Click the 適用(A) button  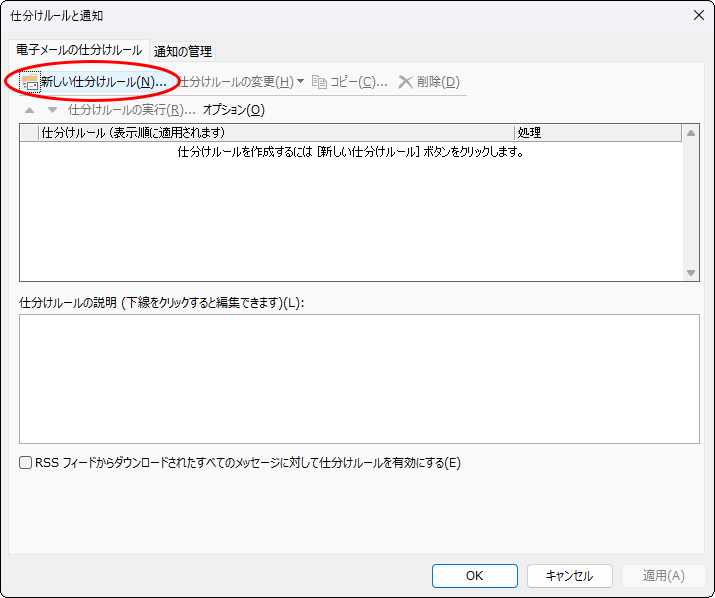click(663, 576)
